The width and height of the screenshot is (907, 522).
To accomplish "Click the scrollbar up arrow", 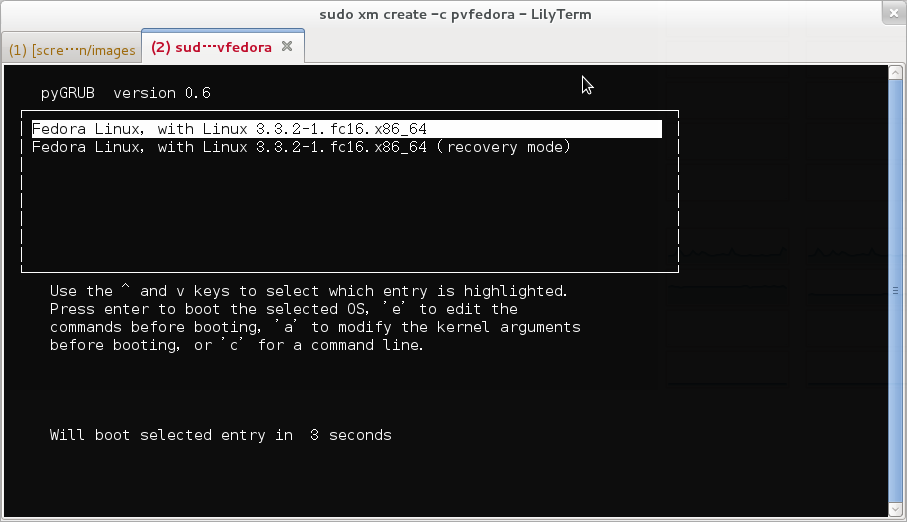I will coord(895,71).
